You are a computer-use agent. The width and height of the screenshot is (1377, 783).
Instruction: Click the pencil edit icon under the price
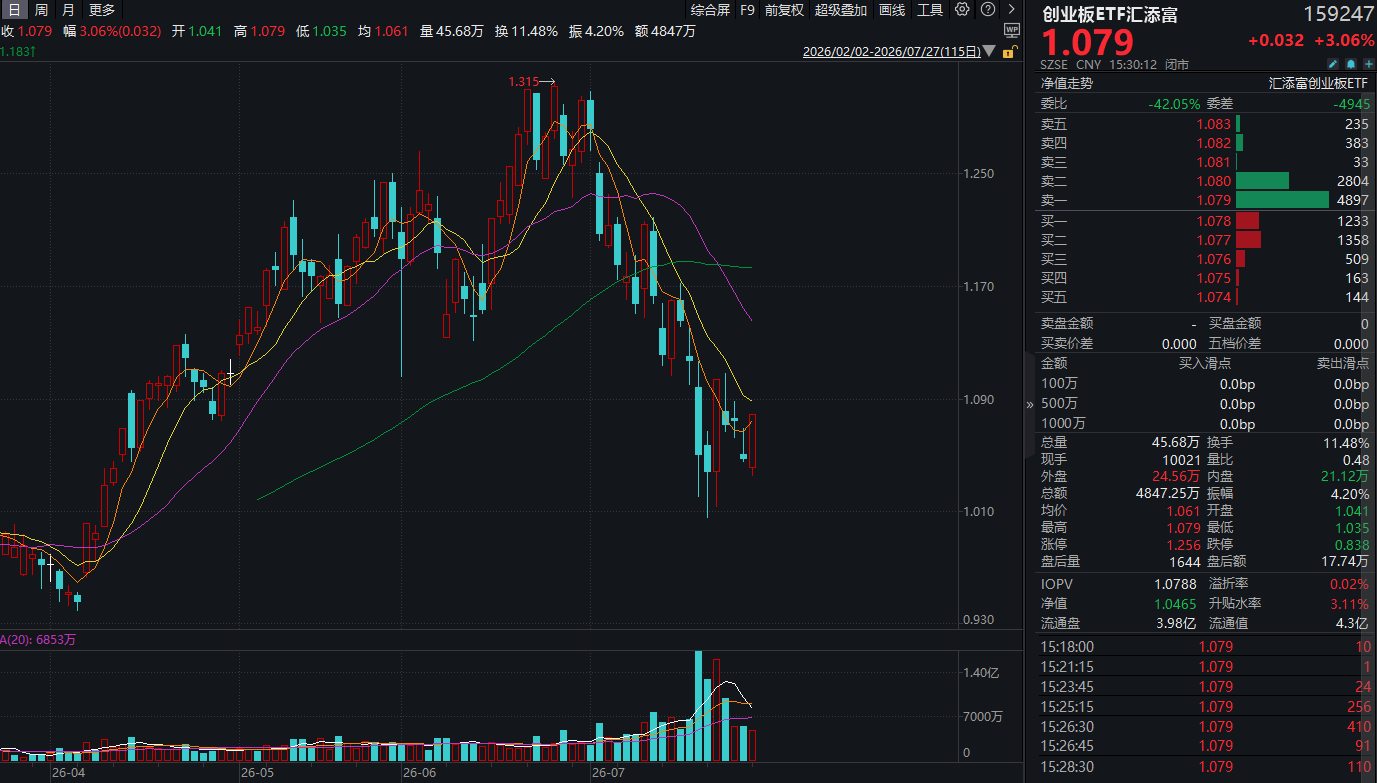(x=1333, y=64)
